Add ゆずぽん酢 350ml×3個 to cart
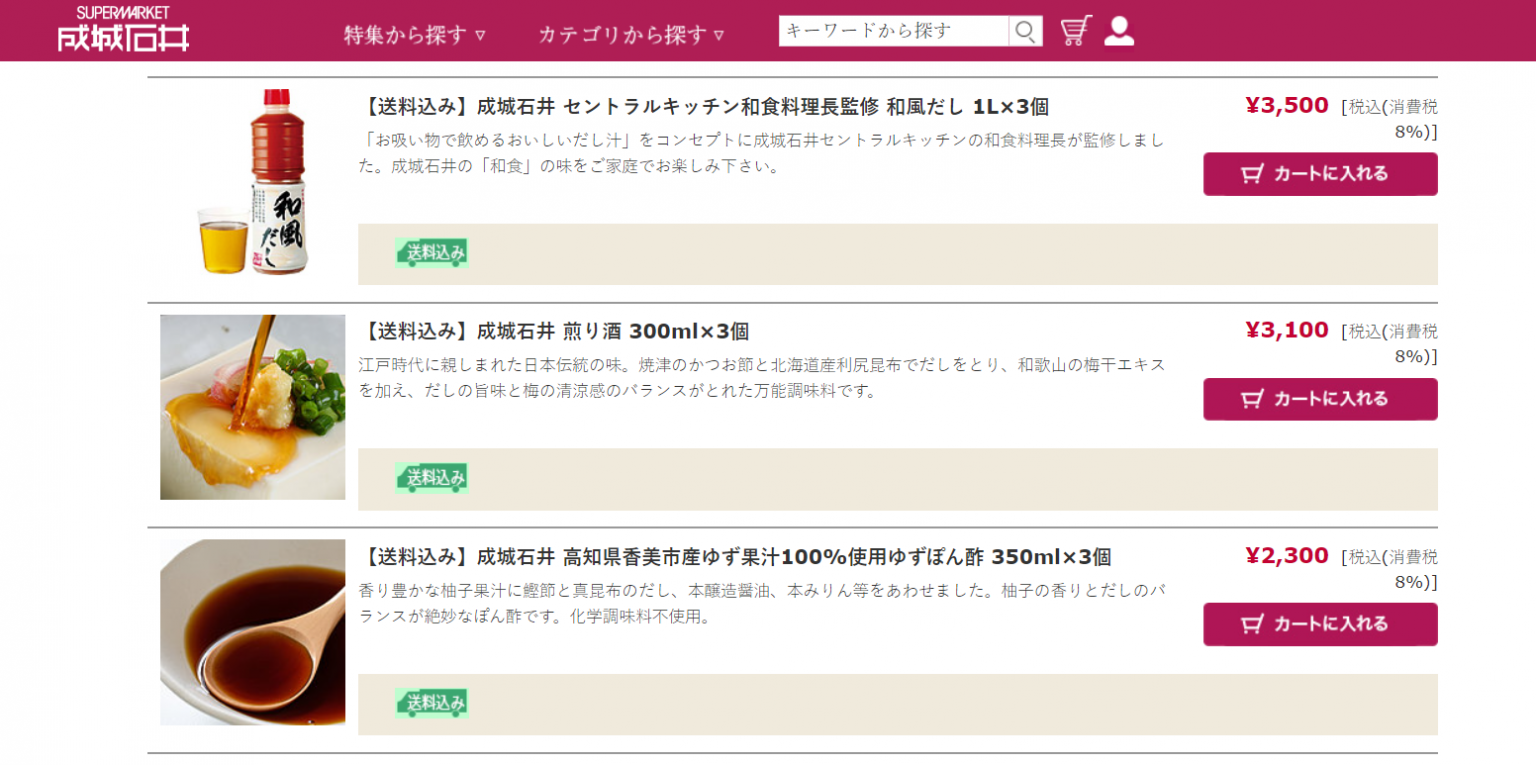Screen dimensions: 1536x765 coord(1320,624)
